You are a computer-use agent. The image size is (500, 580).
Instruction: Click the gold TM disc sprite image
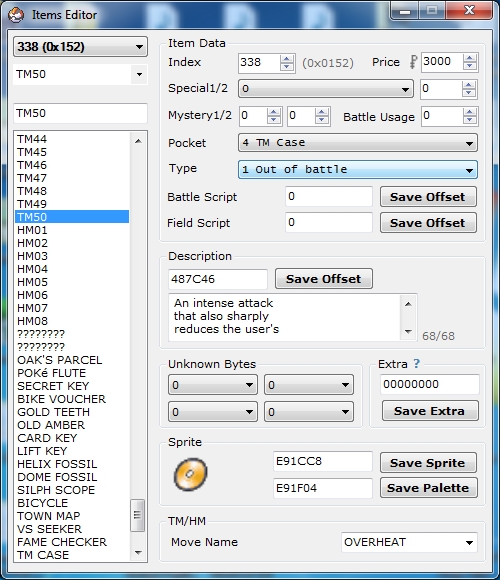click(x=190, y=474)
